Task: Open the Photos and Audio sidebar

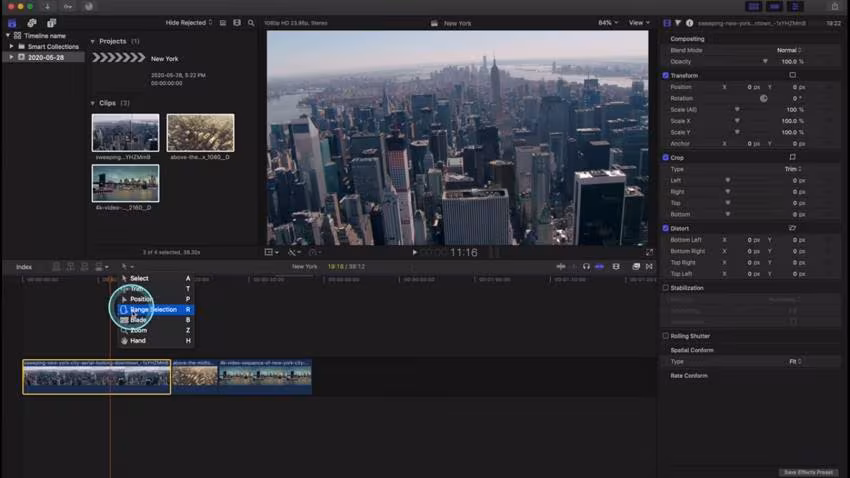Action: (32, 23)
